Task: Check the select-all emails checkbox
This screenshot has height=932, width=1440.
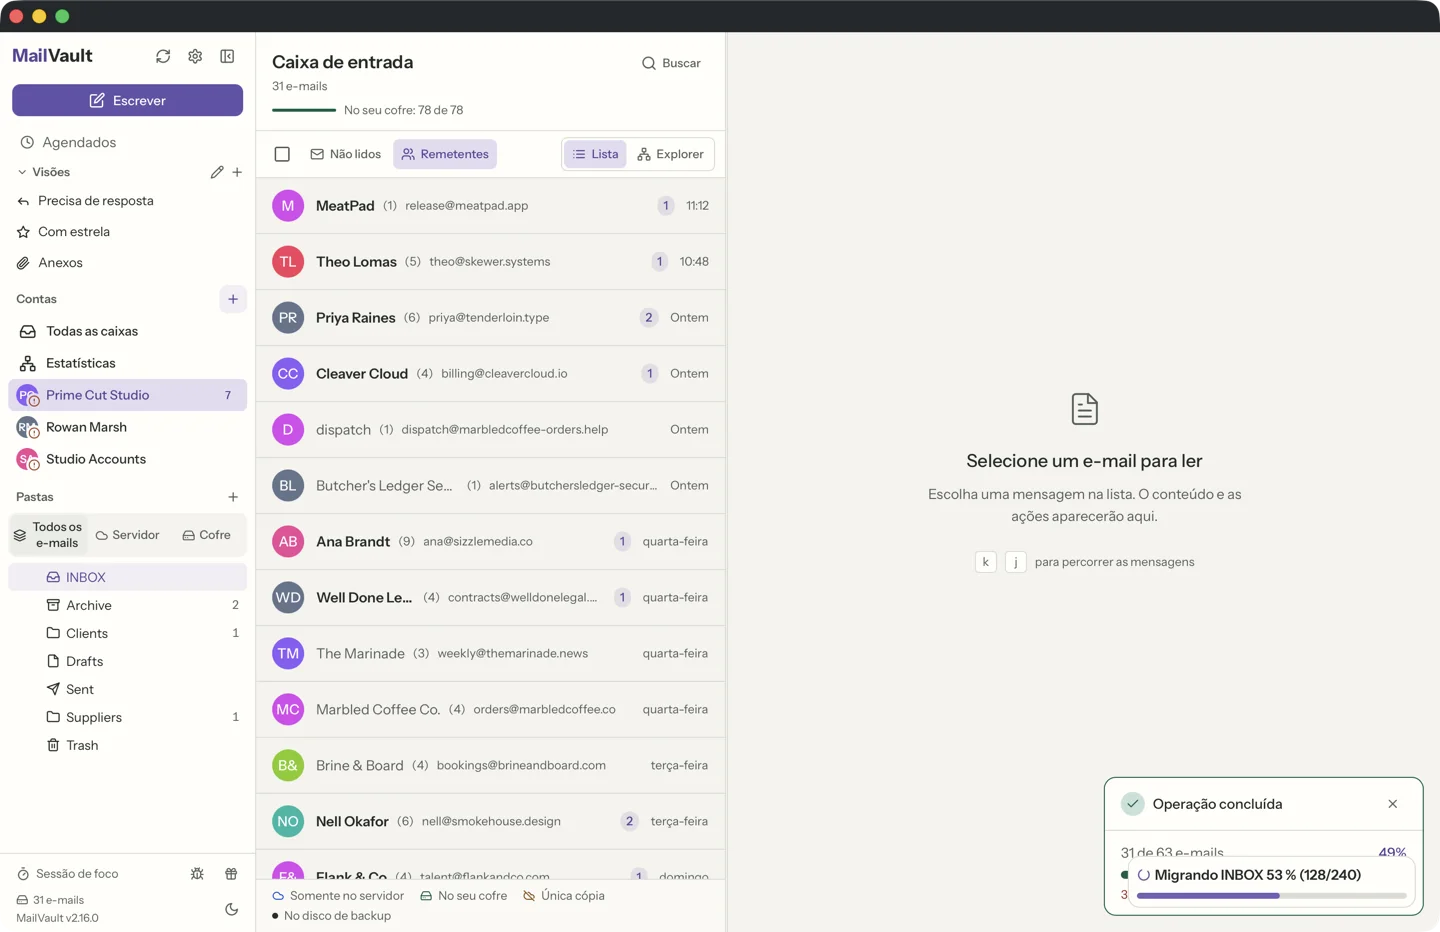Action: (282, 154)
